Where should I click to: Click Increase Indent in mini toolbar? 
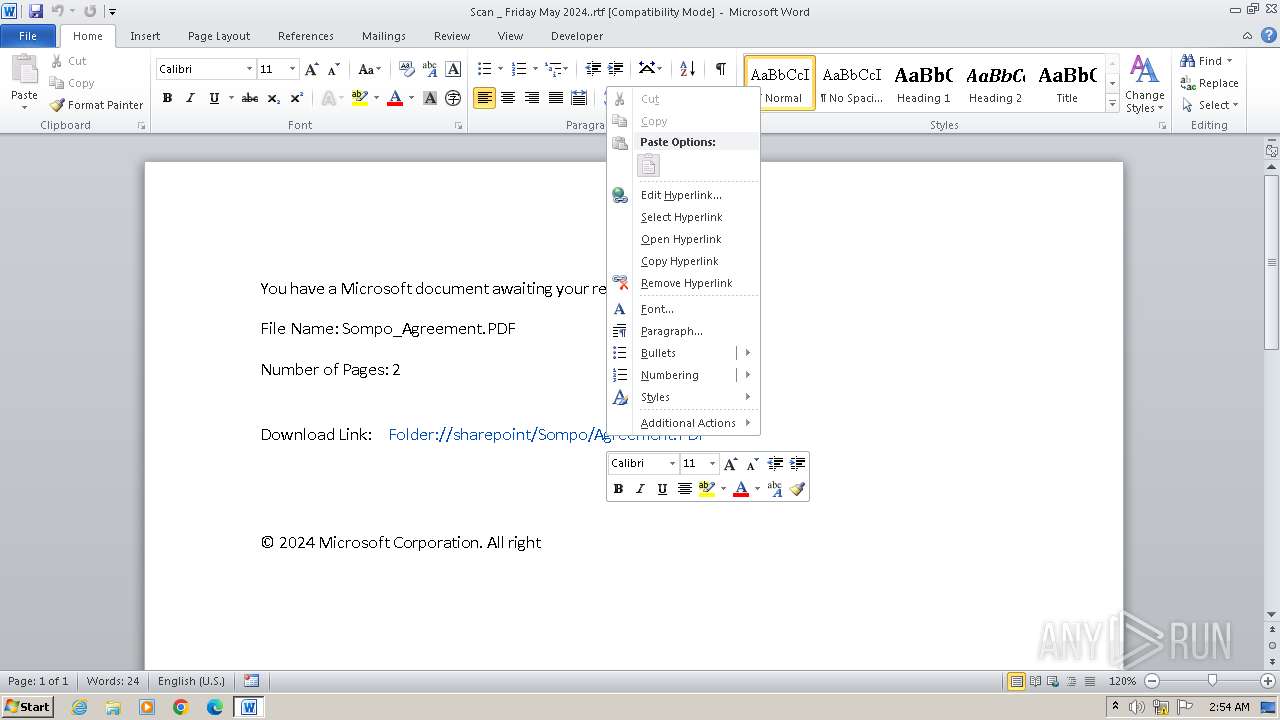797,464
